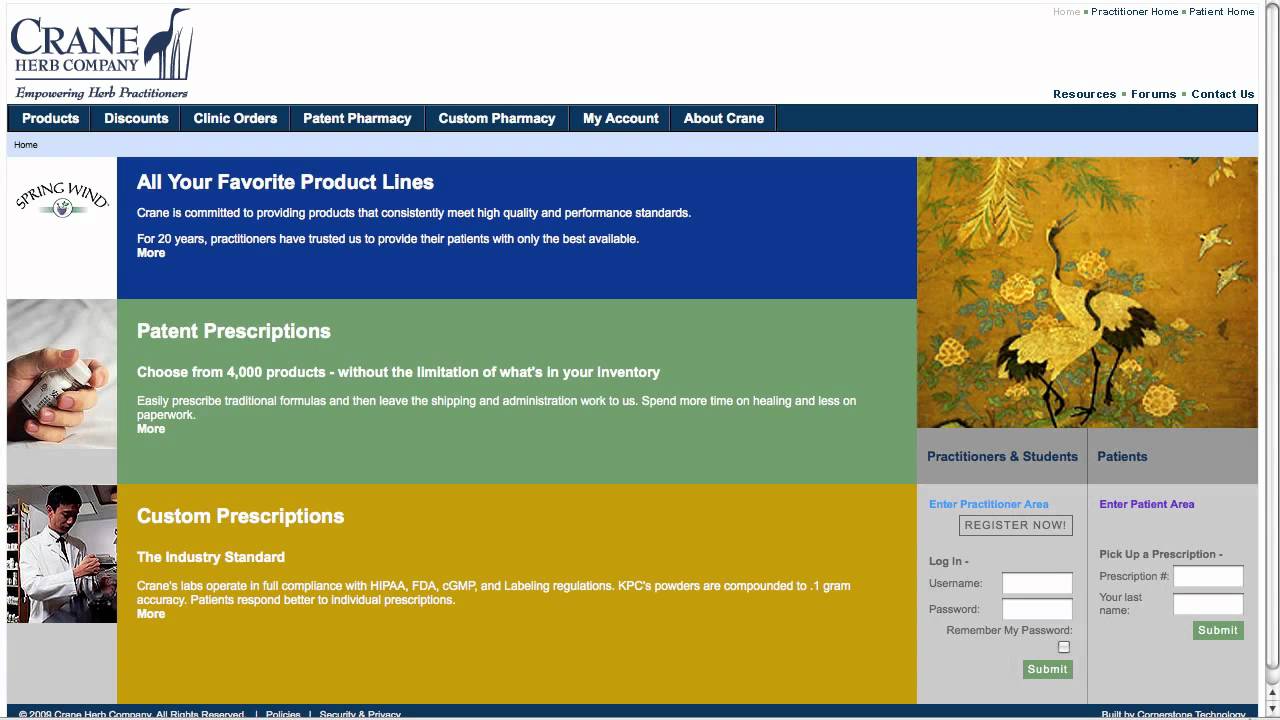Viewport: 1280px width, 720px height.
Task: Go to Practitioner Home
Action: pyautogui.click(x=1134, y=12)
